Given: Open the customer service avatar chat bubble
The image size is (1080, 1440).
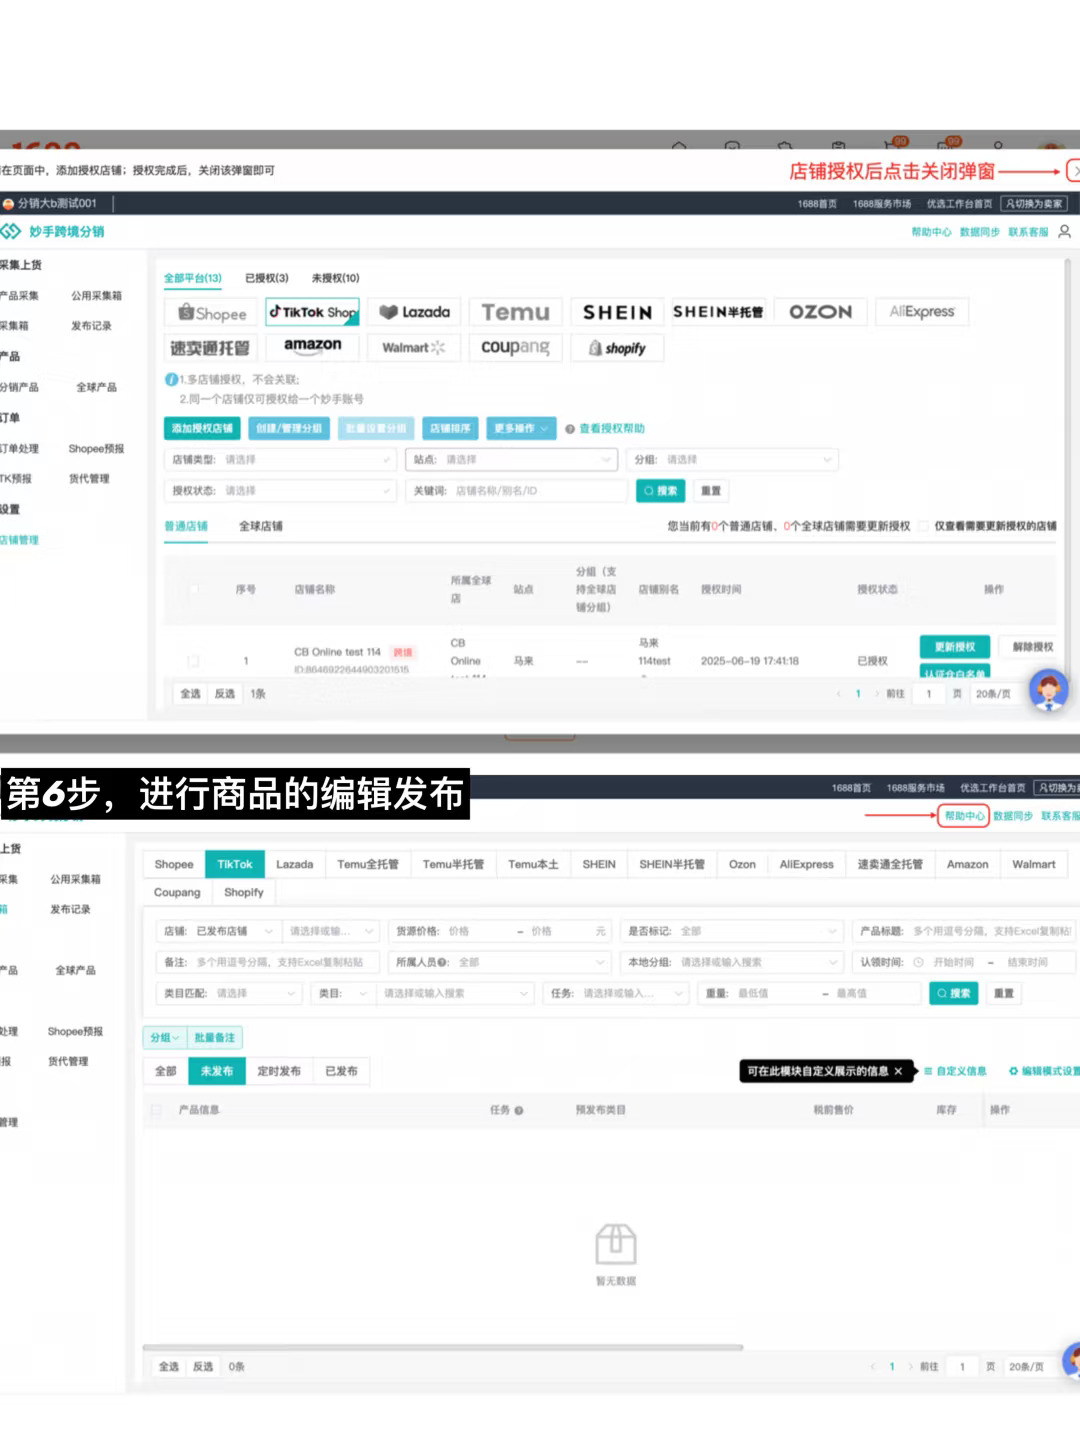Looking at the screenshot, I should [x=1048, y=691].
